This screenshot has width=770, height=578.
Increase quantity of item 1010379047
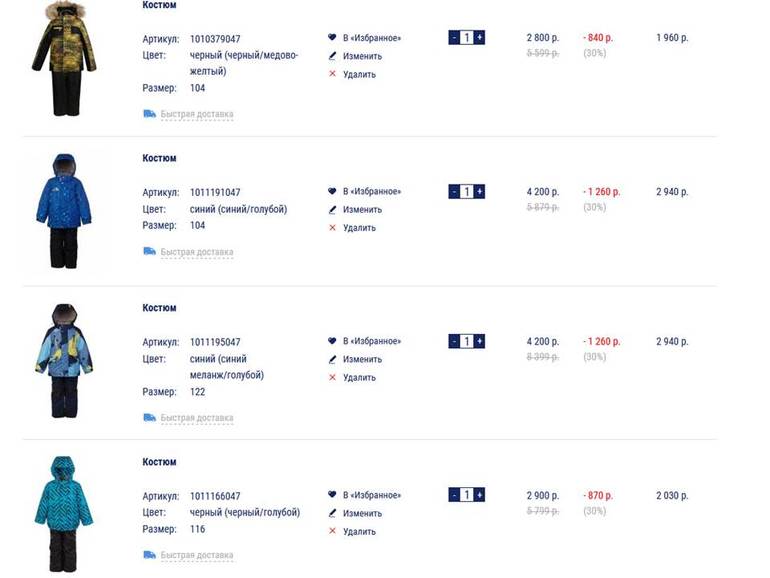(480, 38)
